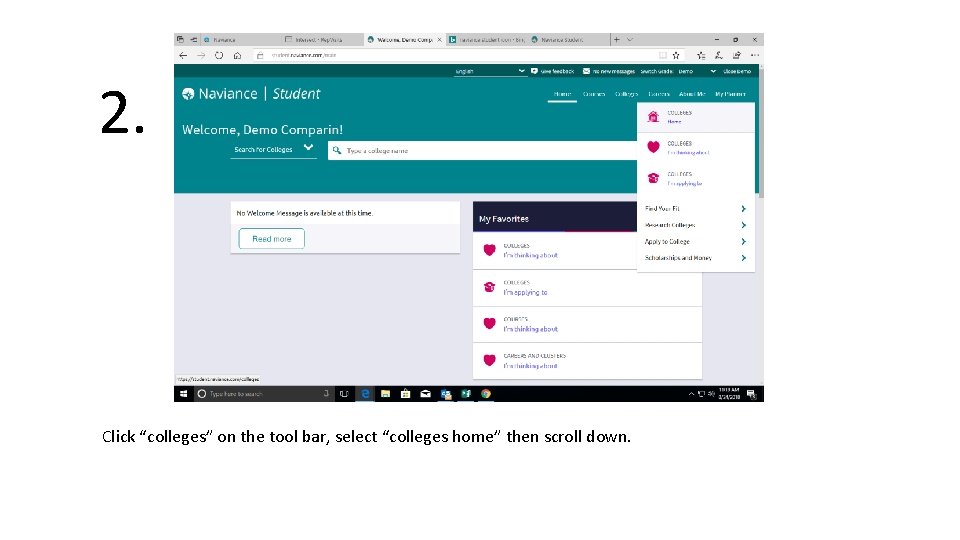Screen dimensions: 960x540
Task: Reload the page with the refresh icon
Action: (x=219, y=55)
